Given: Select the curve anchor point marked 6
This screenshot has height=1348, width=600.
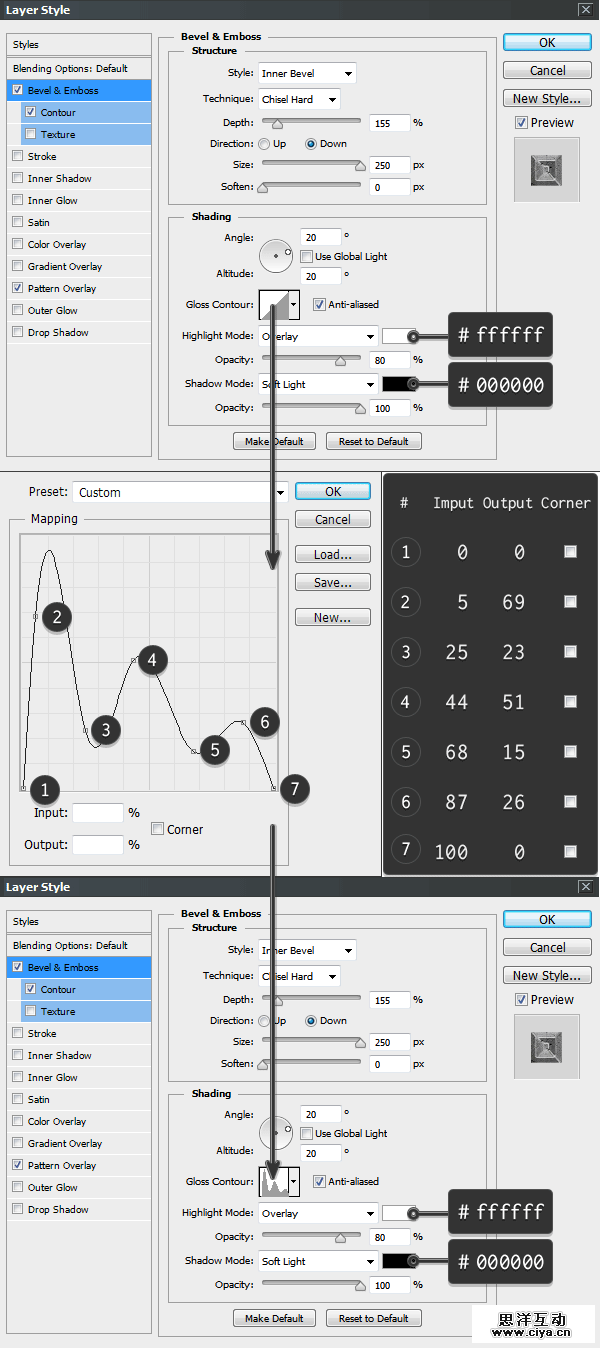Looking at the screenshot, I should point(243,722).
